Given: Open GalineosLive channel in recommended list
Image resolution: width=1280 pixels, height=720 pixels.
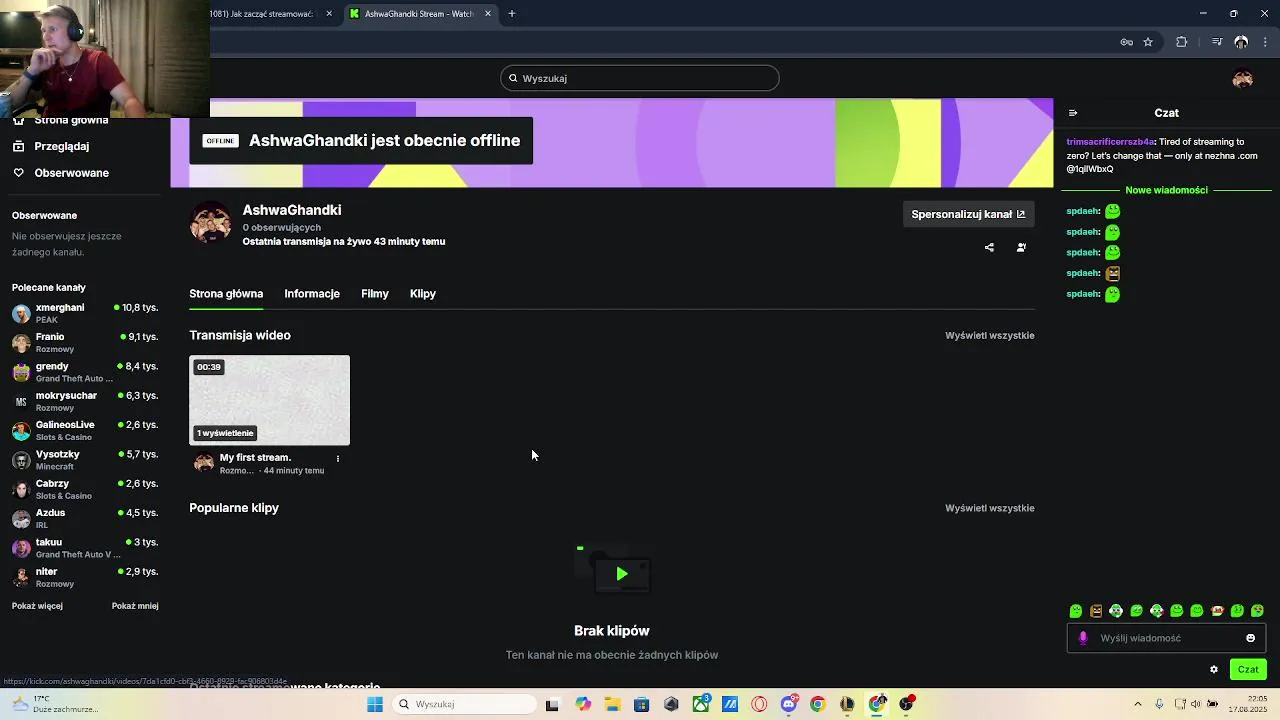Looking at the screenshot, I should tap(85, 431).
